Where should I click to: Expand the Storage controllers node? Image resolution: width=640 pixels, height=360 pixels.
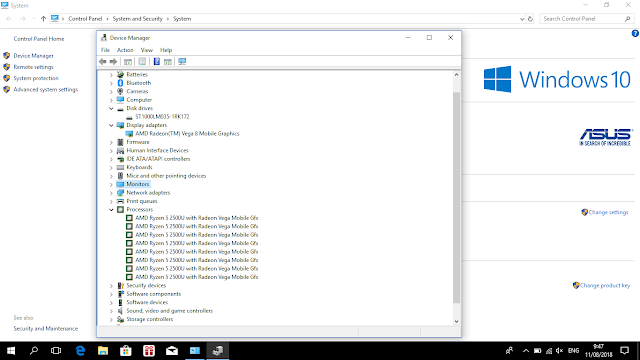click(111, 319)
